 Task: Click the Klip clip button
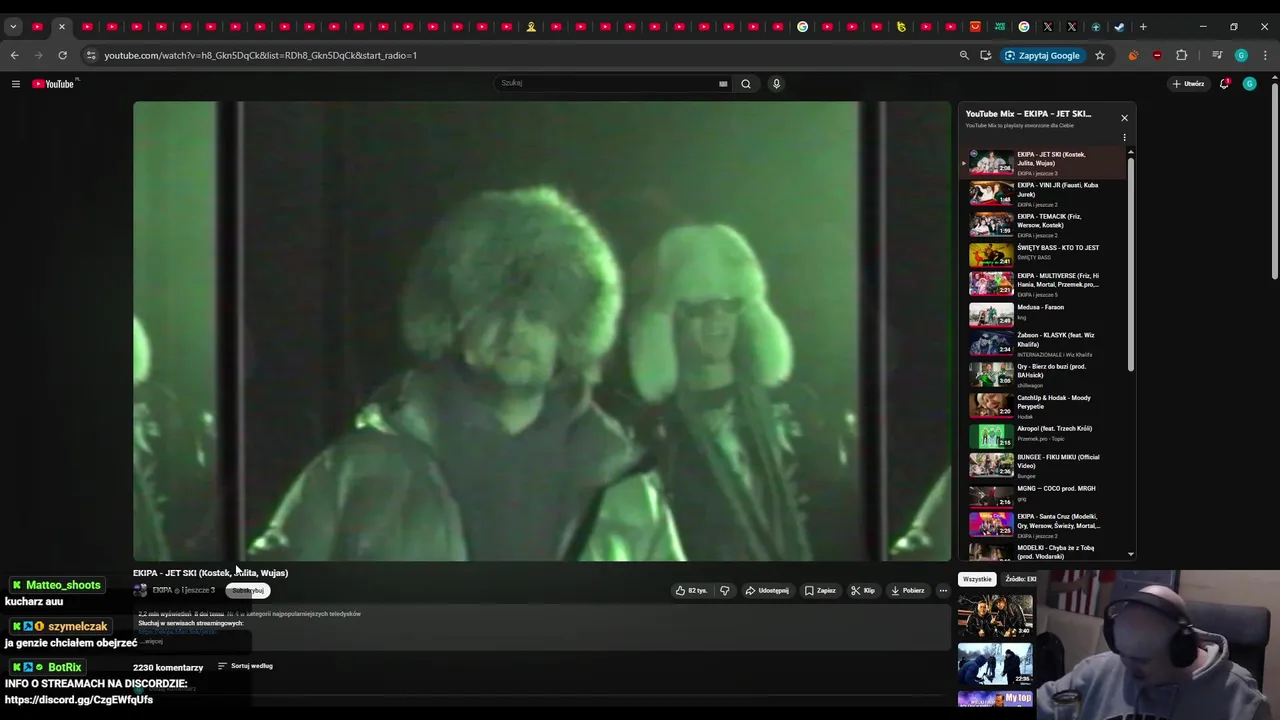click(863, 591)
